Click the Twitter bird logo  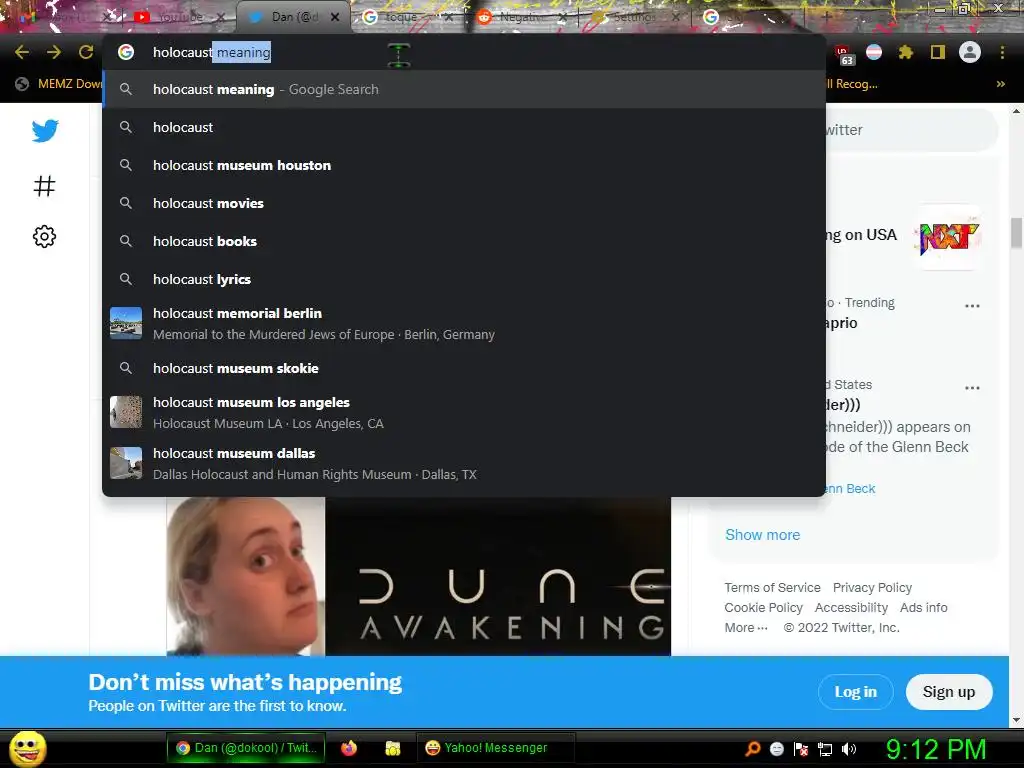coord(45,131)
